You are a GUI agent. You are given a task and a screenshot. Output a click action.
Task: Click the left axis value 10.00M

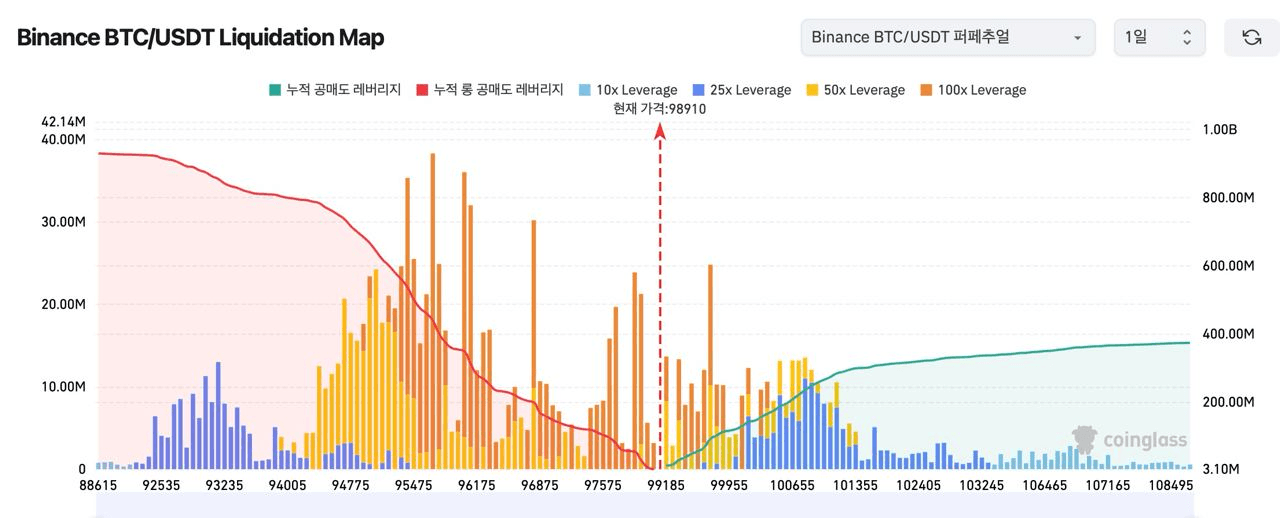(x=63, y=387)
